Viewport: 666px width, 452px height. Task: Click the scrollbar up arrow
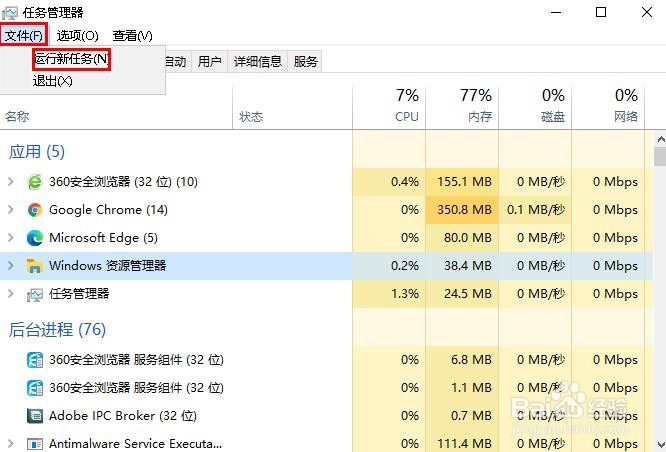(x=660, y=139)
